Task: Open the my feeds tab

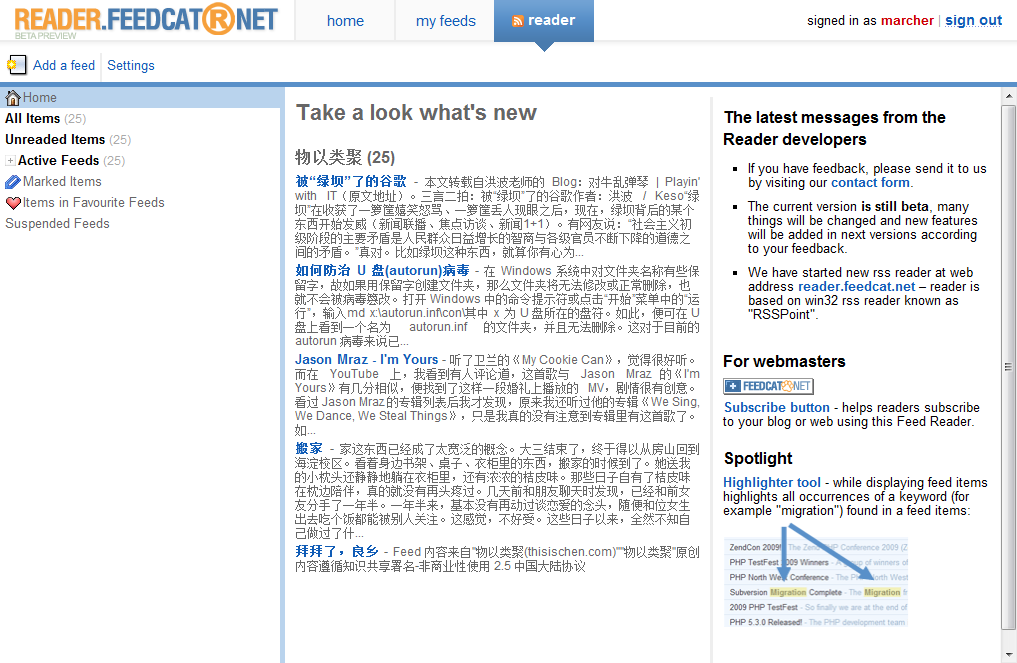Action: tap(446, 21)
